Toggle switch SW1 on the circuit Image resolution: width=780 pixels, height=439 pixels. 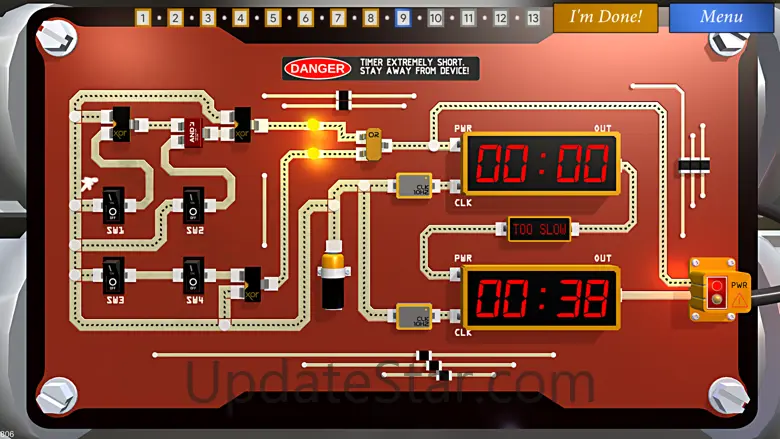click(x=114, y=208)
